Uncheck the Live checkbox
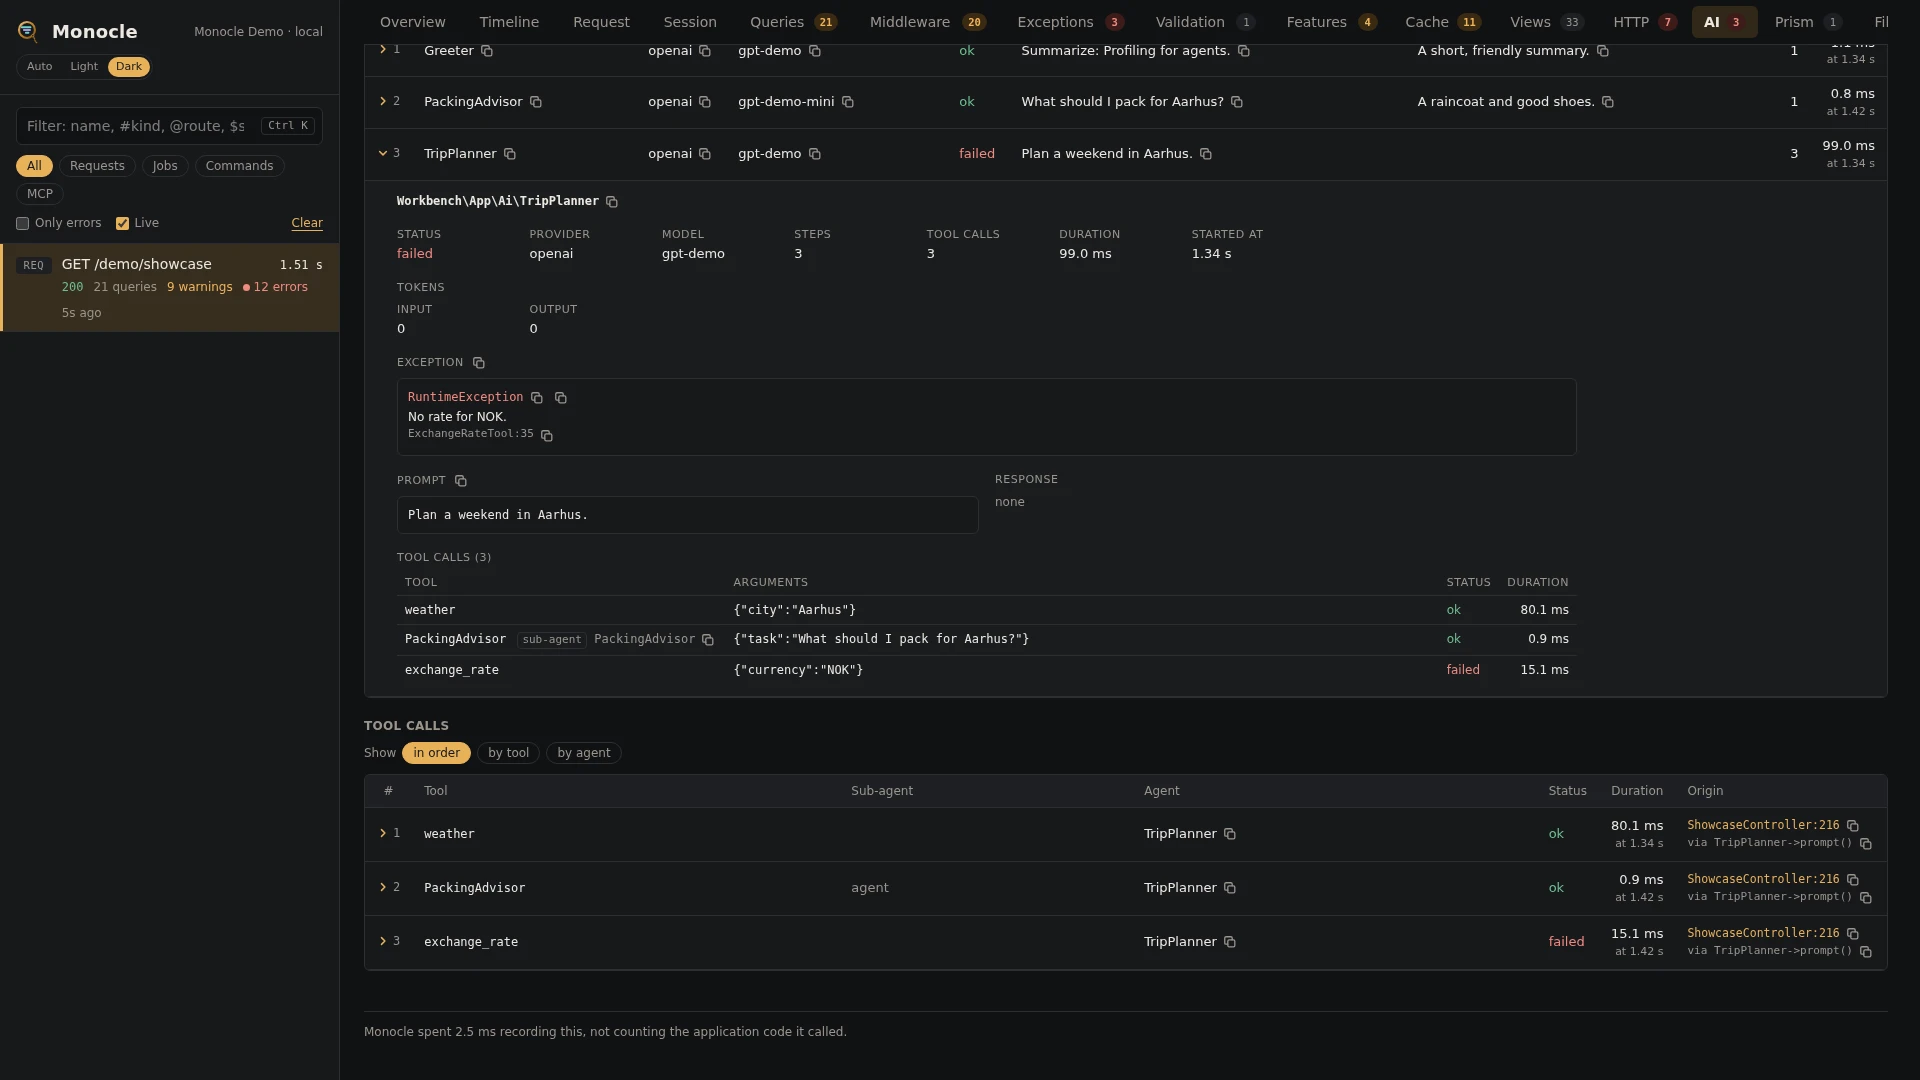The image size is (1920, 1080). tap(122, 224)
